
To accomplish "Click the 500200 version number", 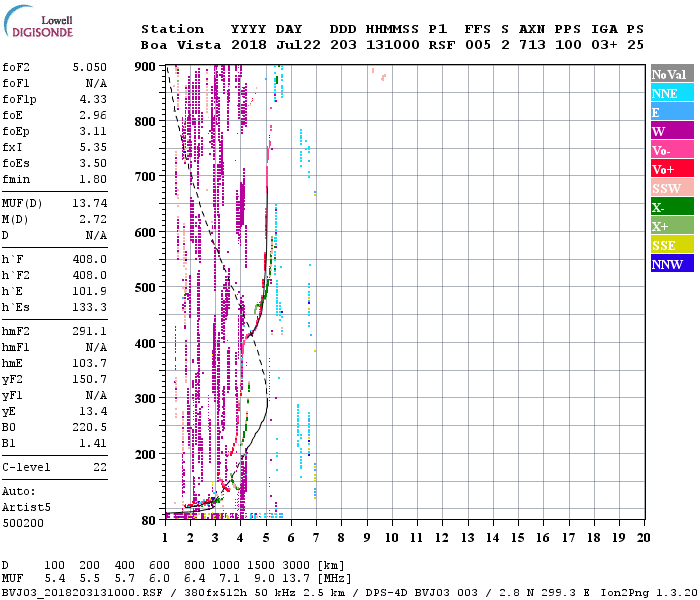I will (x=23, y=523).
